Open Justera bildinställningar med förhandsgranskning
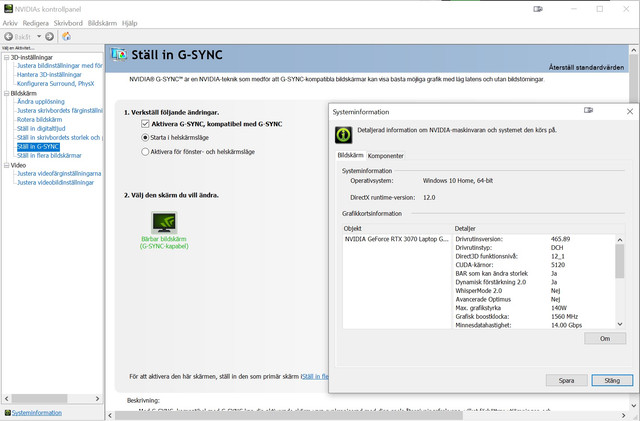This screenshot has width=640, height=421. pos(60,66)
